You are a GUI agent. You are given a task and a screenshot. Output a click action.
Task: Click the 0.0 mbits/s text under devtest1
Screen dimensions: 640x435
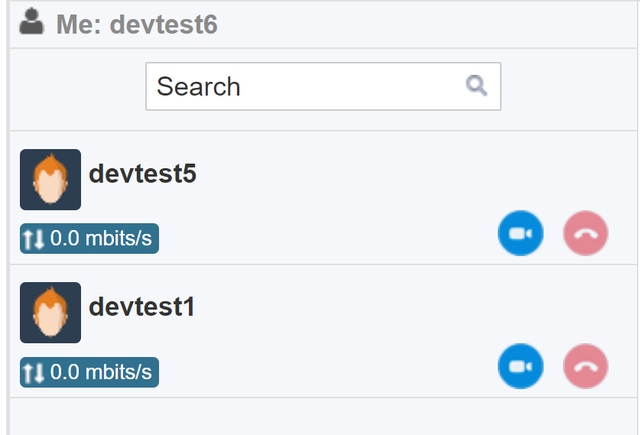coord(101,373)
